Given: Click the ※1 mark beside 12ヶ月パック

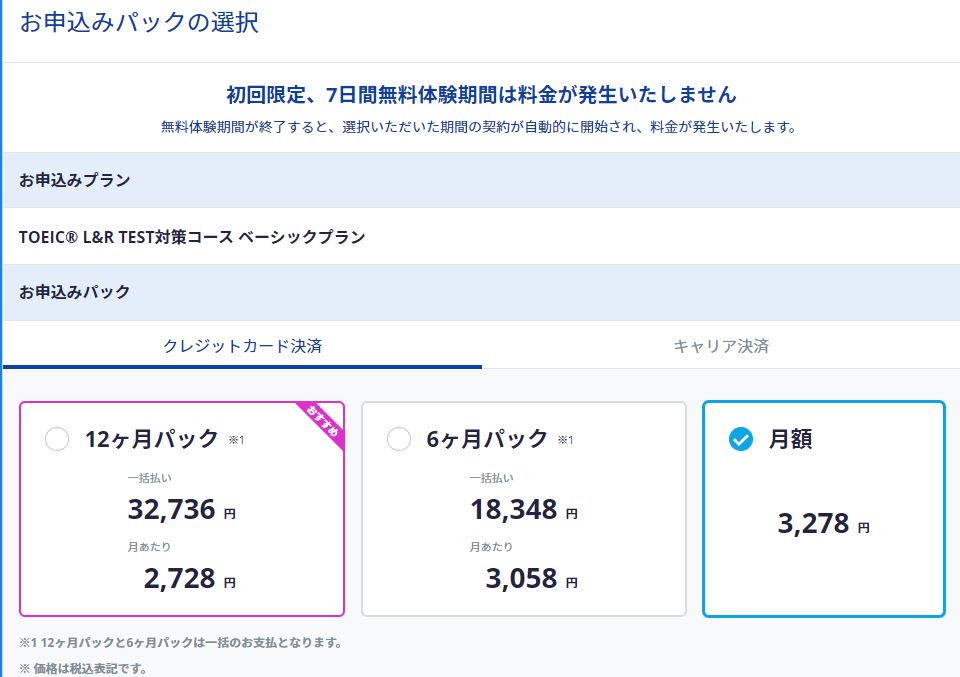Looking at the screenshot, I should coord(236,440).
